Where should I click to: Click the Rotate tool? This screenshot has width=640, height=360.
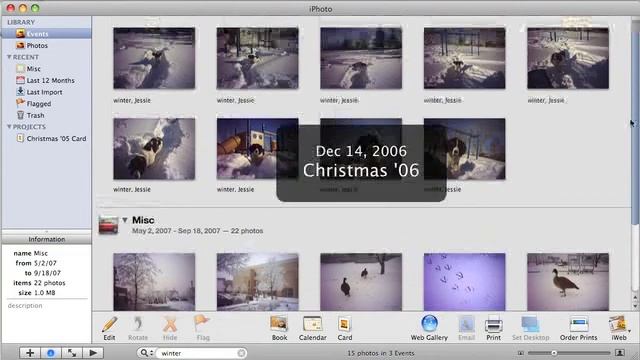click(x=138, y=329)
